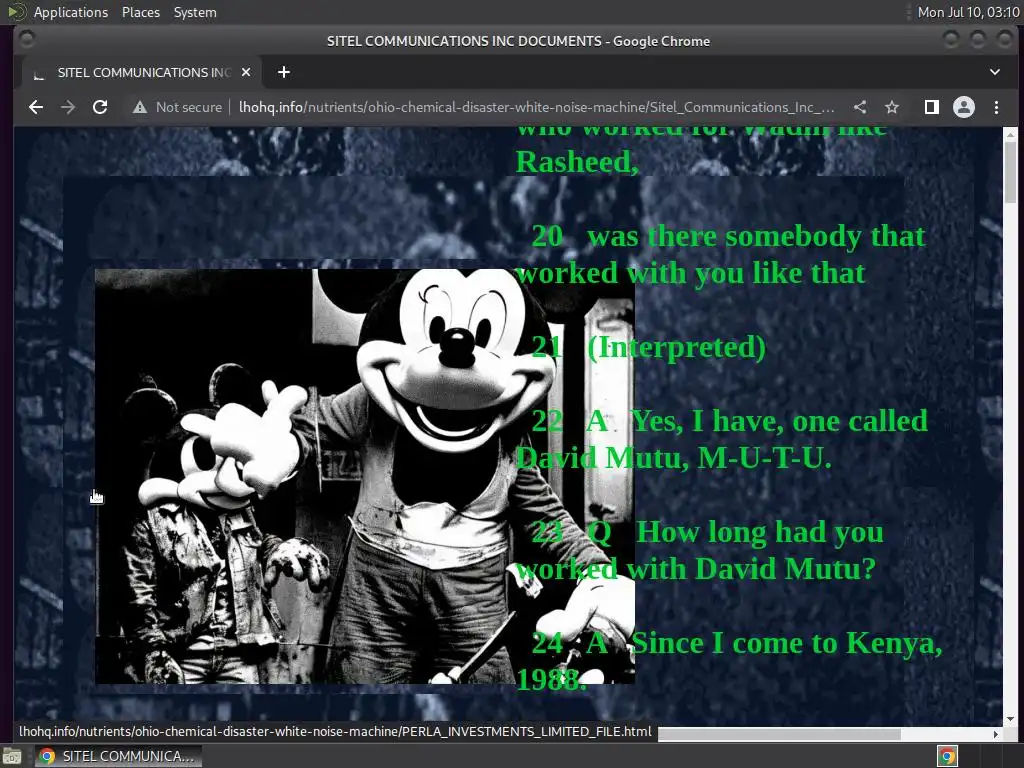Screen dimensions: 1024x768
Task: Click the show desktop icon in taskbar
Action: pyautogui.click(x=12, y=756)
